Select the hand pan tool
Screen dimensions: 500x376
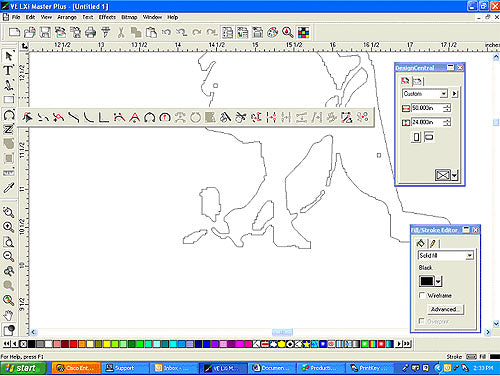(x=8, y=314)
